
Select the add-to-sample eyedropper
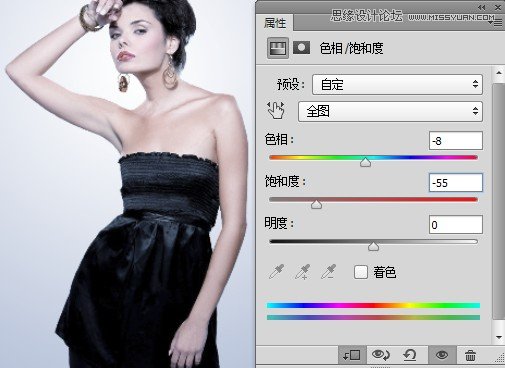pyautogui.click(x=303, y=272)
